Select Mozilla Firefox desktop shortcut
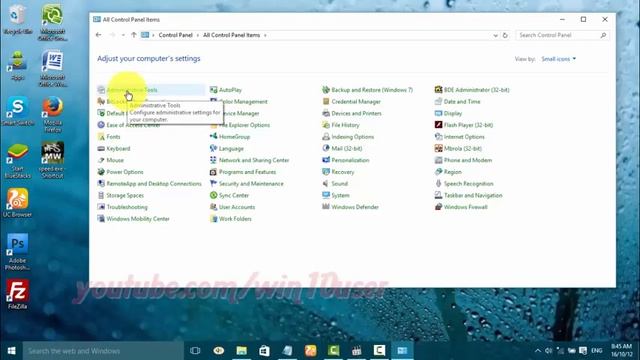Viewport: 640px width, 360px height. [53, 114]
